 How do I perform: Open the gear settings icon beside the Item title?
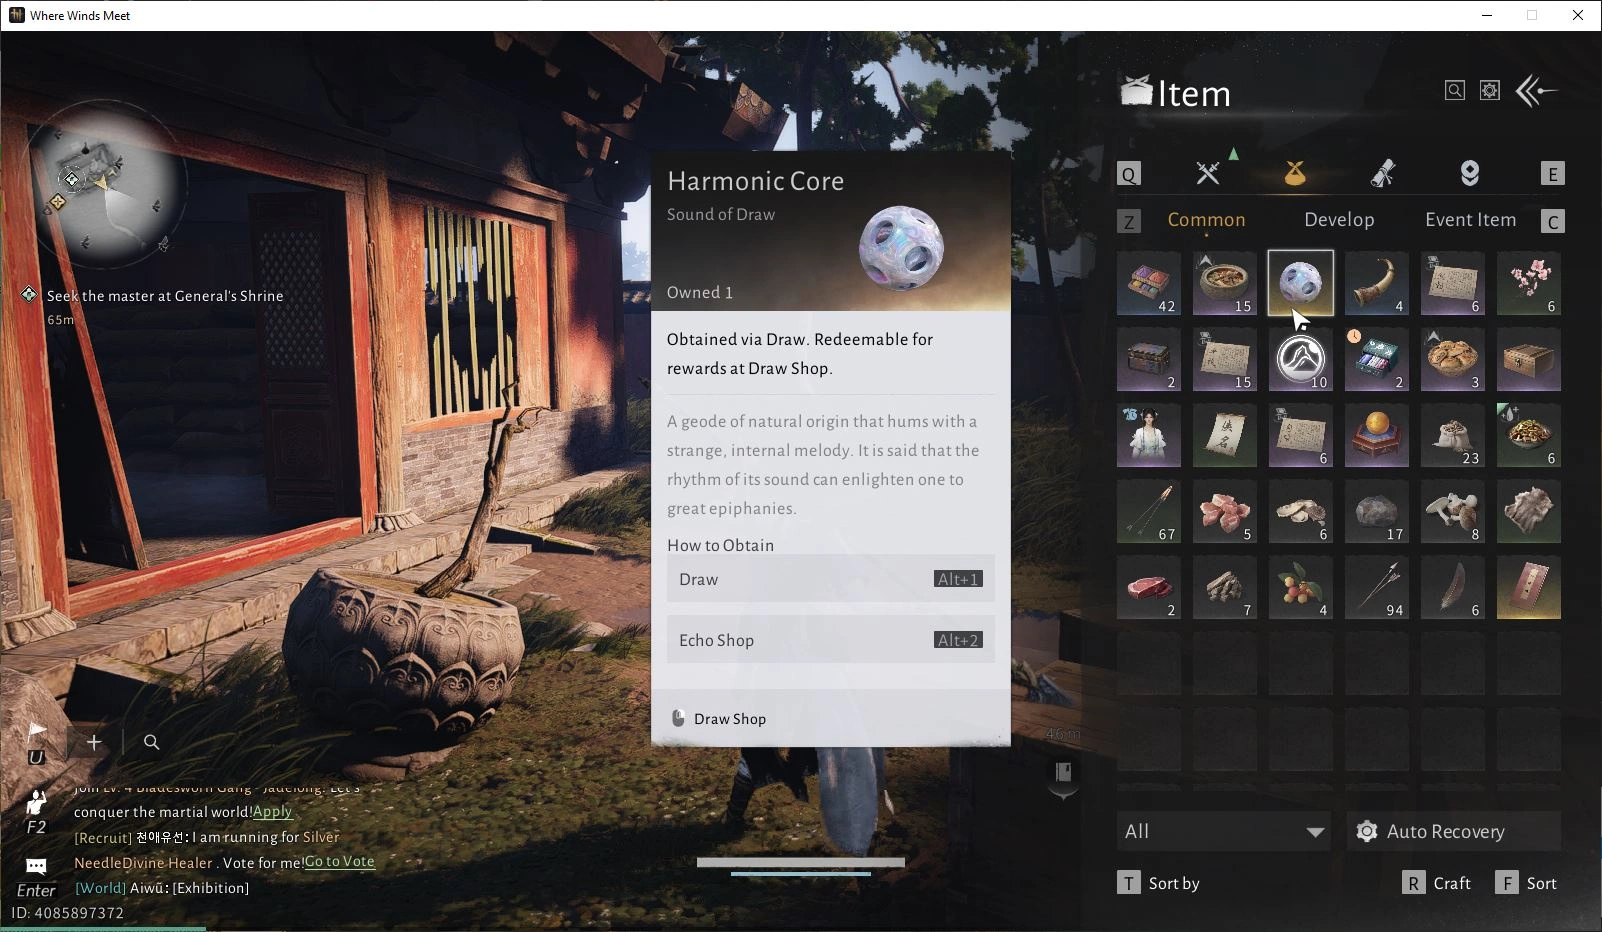[x=1490, y=91]
